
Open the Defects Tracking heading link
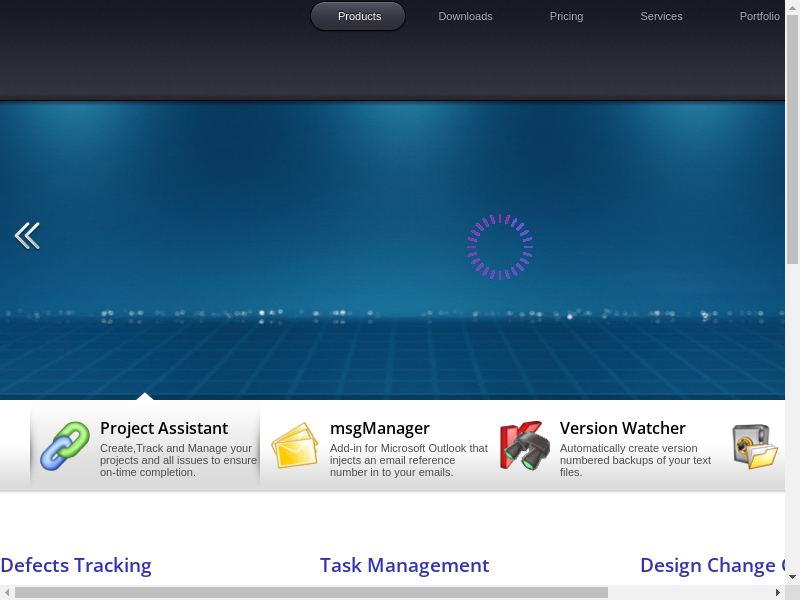[76, 565]
